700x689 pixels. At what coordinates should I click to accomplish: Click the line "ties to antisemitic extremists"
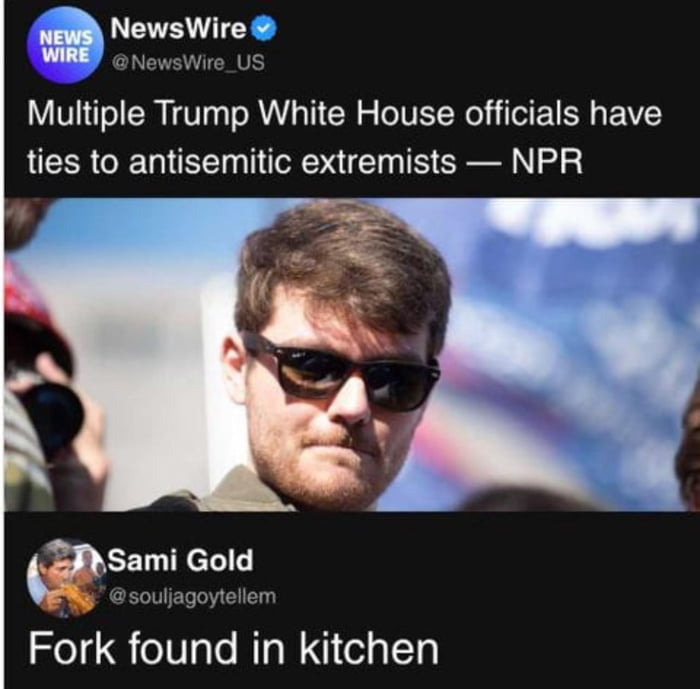[x=242, y=161]
